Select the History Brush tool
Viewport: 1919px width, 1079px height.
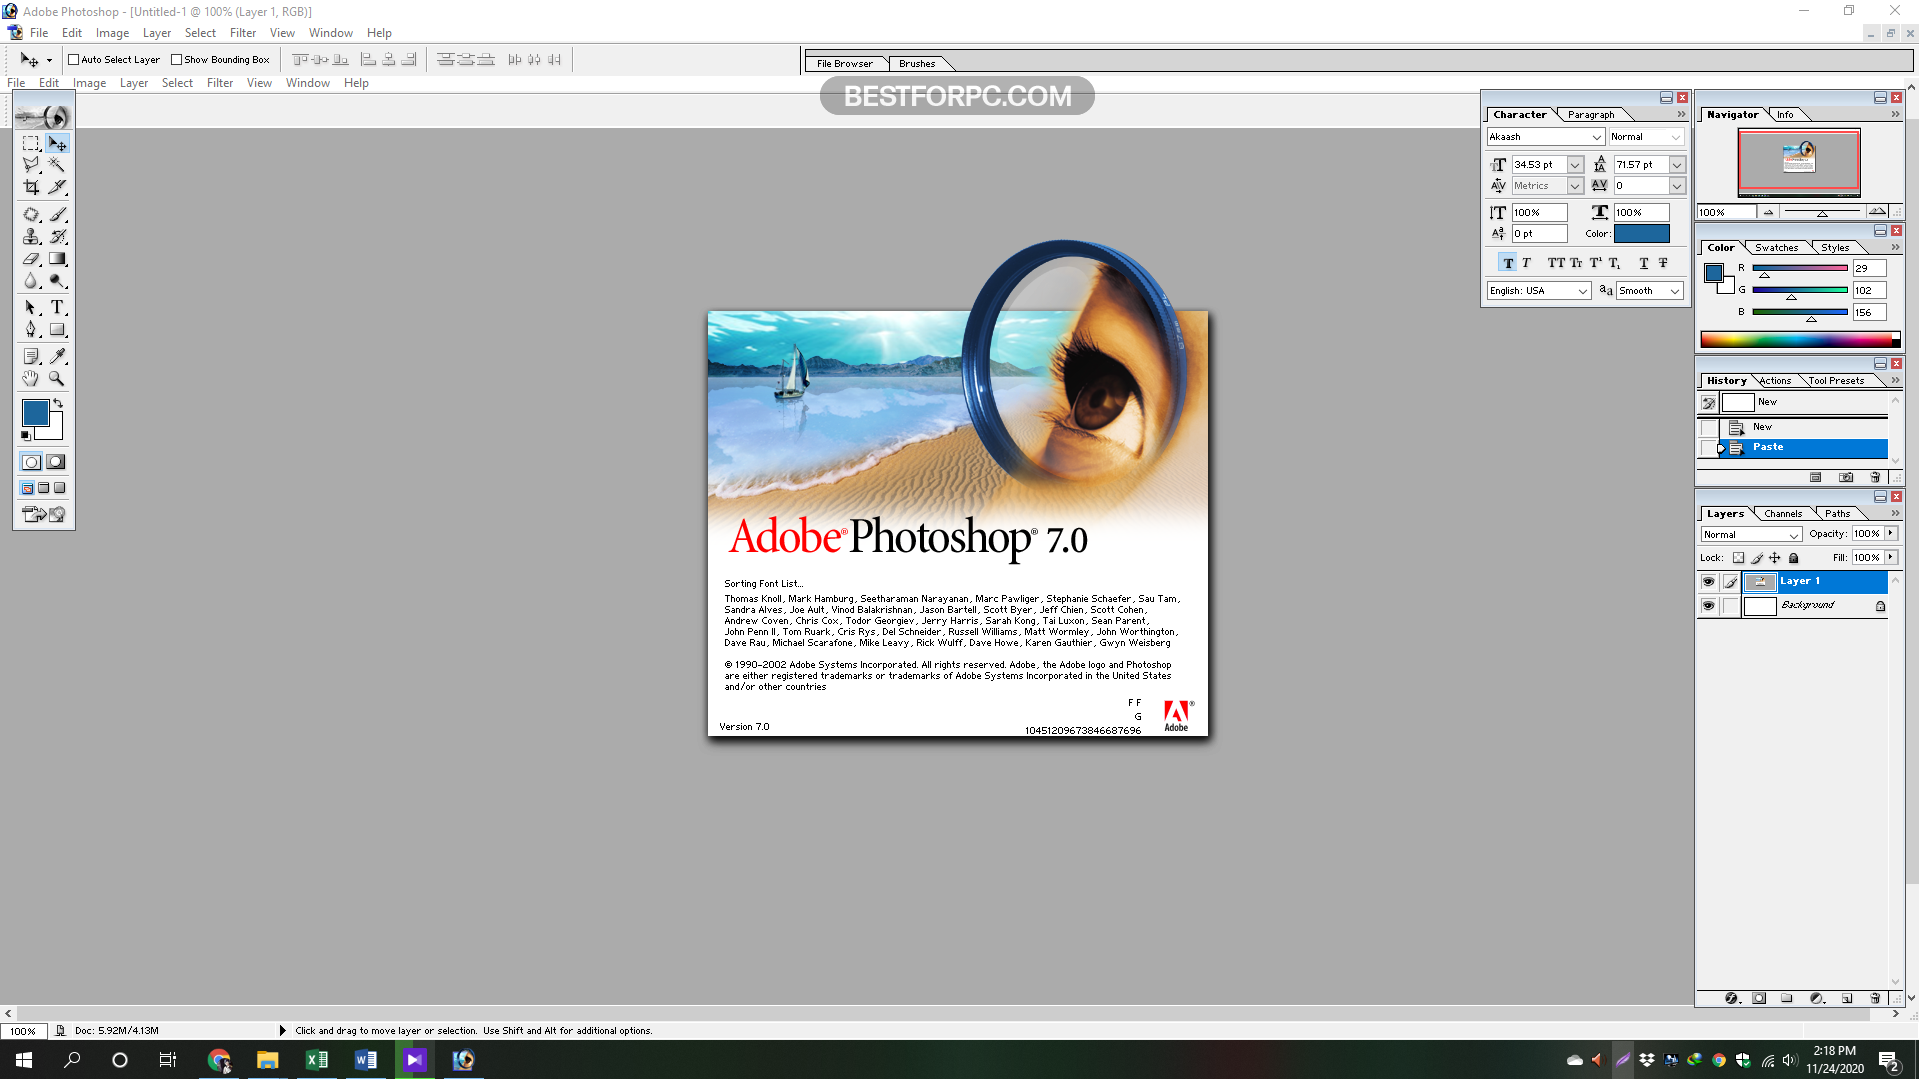(57, 236)
